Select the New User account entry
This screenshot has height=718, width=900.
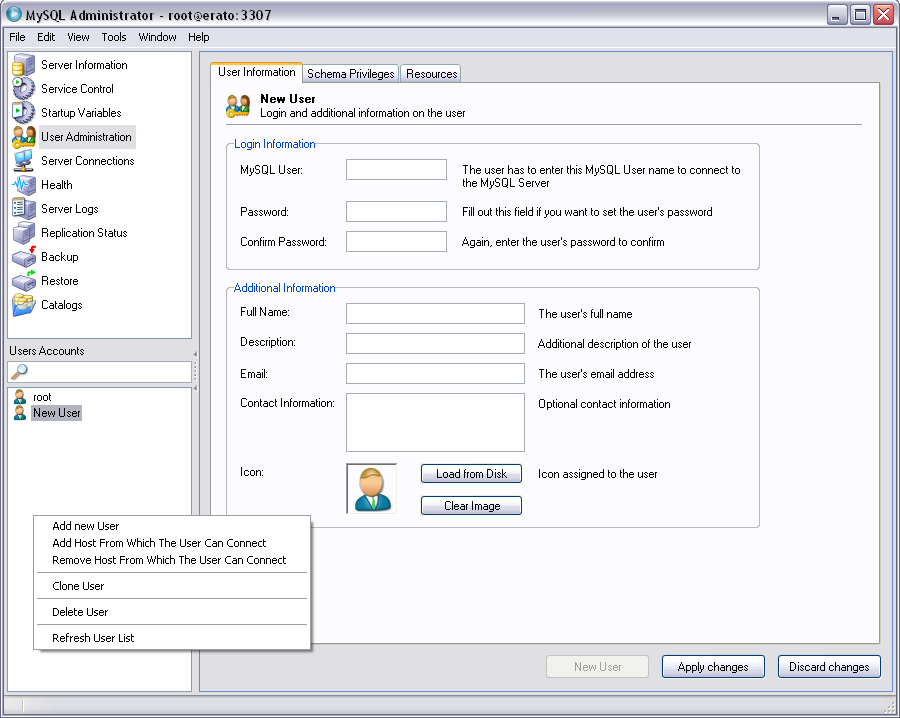coord(56,413)
